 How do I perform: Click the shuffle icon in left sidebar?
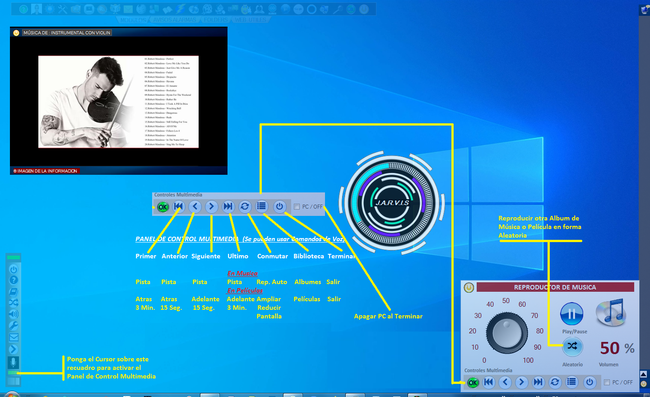point(13,303)
